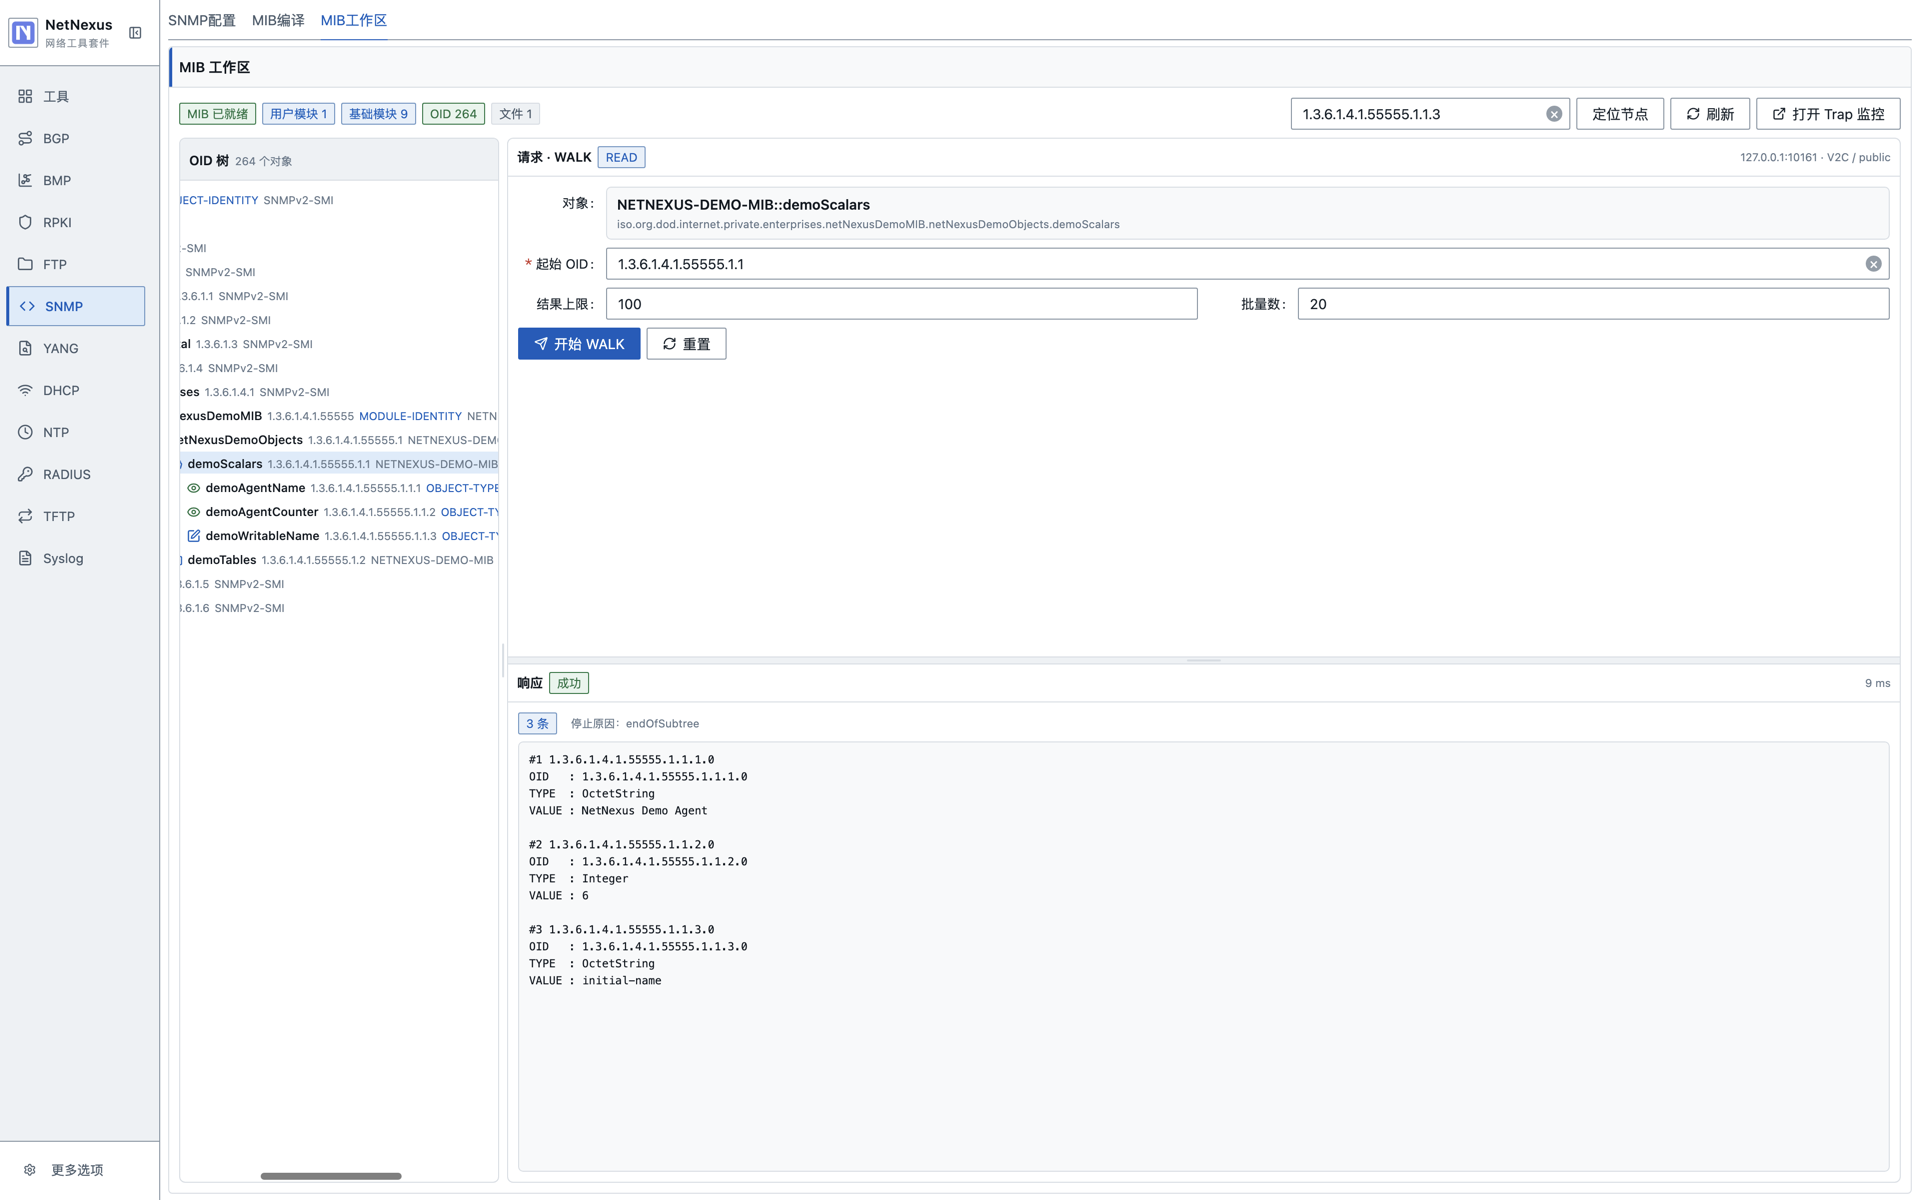This screenshot has width=1920, height=1200.
Task: Click value 'NetNexus Demo Agent' in response
Action: 644,811
